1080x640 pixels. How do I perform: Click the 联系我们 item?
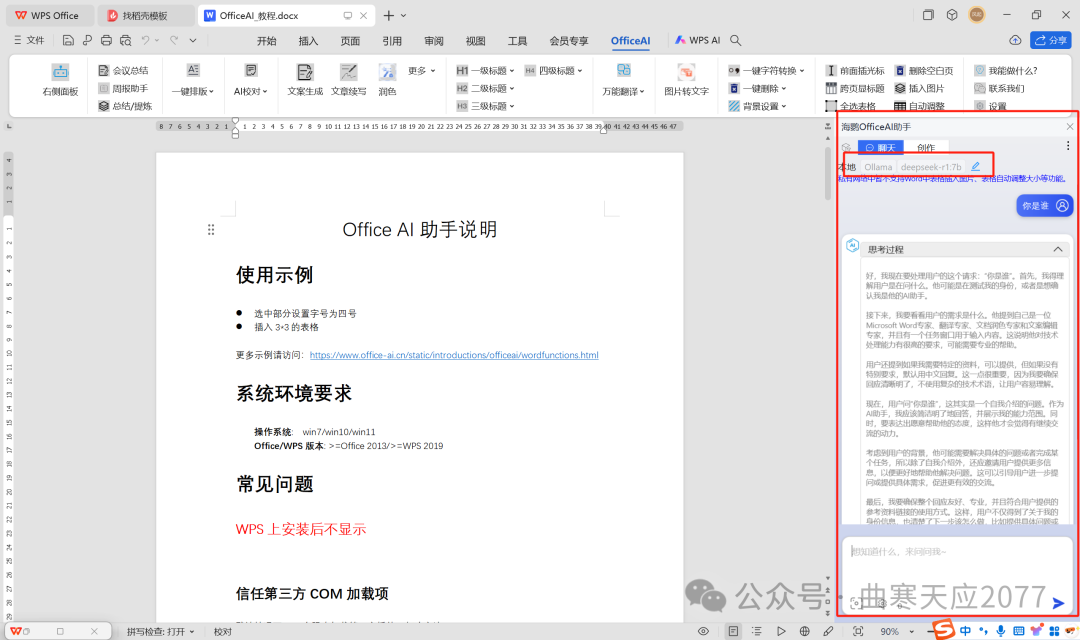point(999,88)
